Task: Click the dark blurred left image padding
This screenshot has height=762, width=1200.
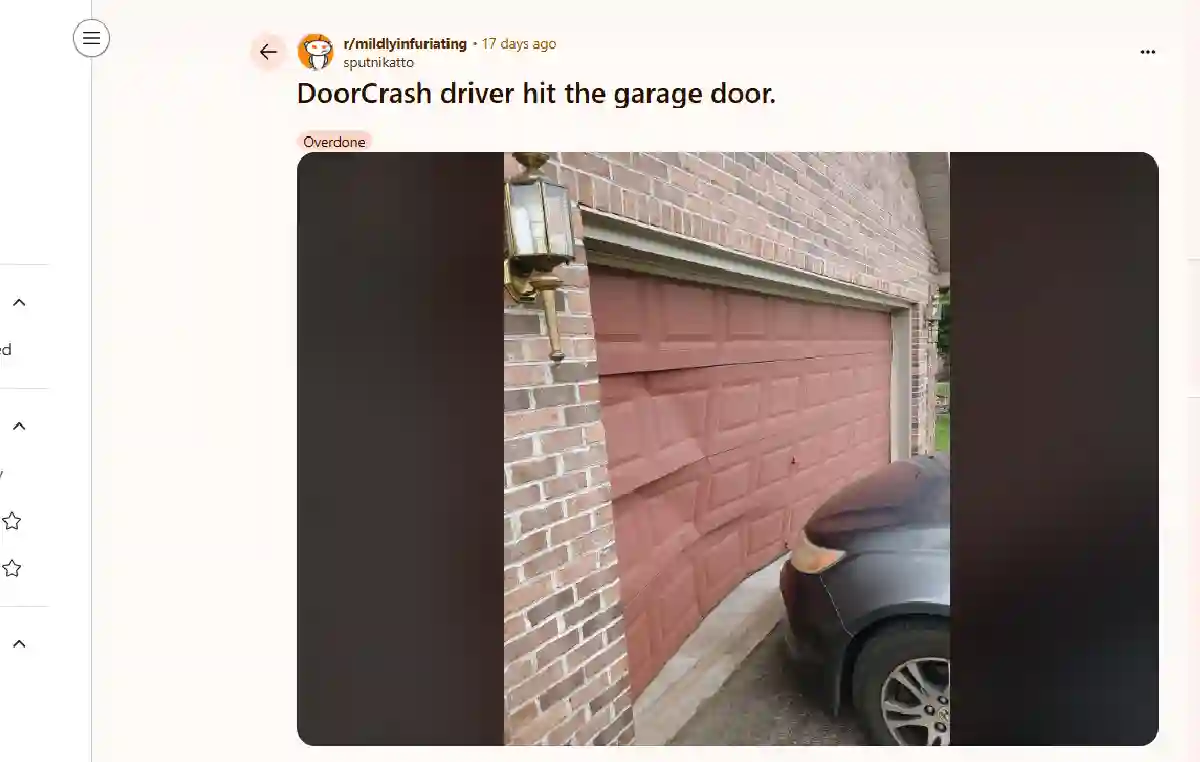Action: 400,449
